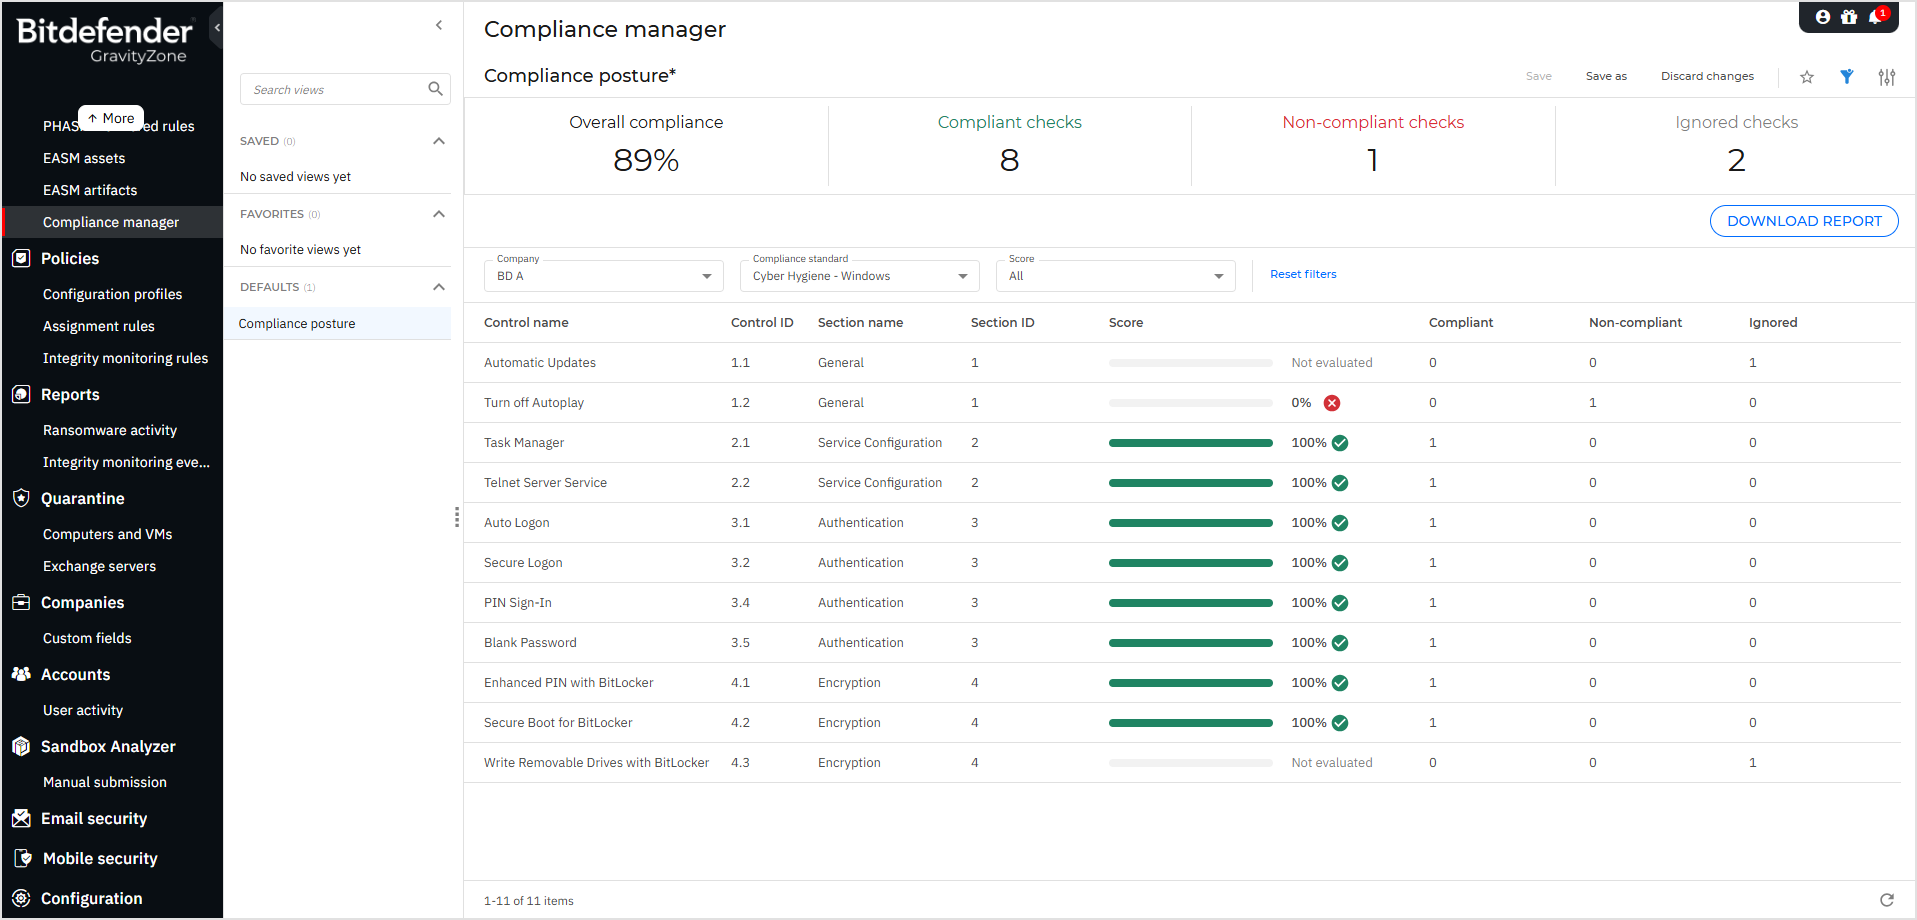Click the gift/promotions icon
Screen dimensions: 1917x920
pos(1848,16)
